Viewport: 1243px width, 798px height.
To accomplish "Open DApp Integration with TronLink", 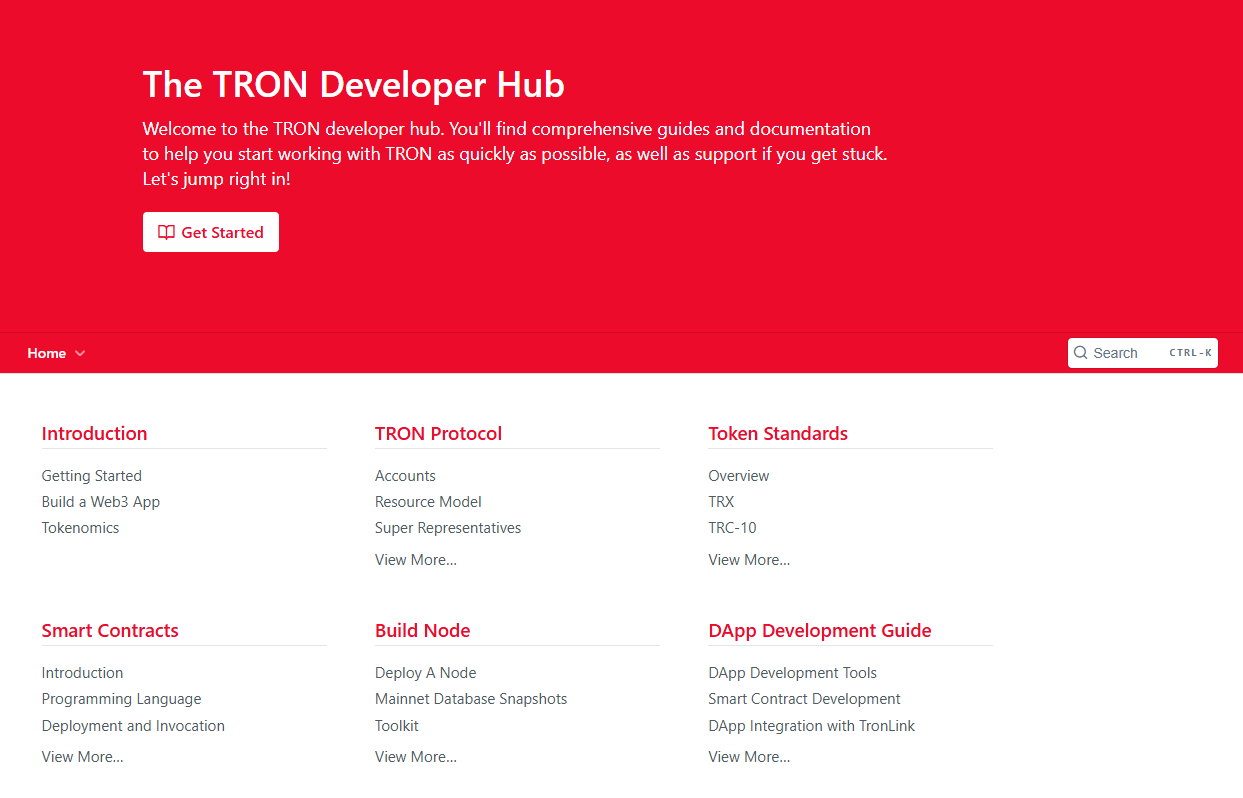I will 811,726.
